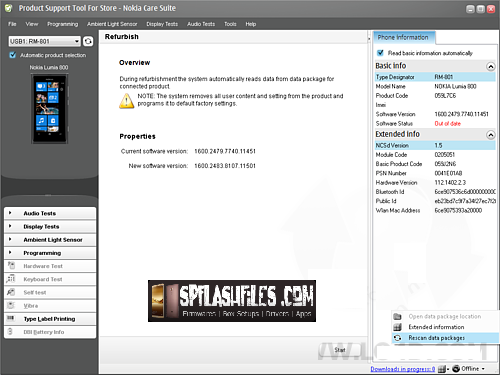Open the Ambient Light Sensor menu
This screenshot has height=375, width=500.
(112, 24)
